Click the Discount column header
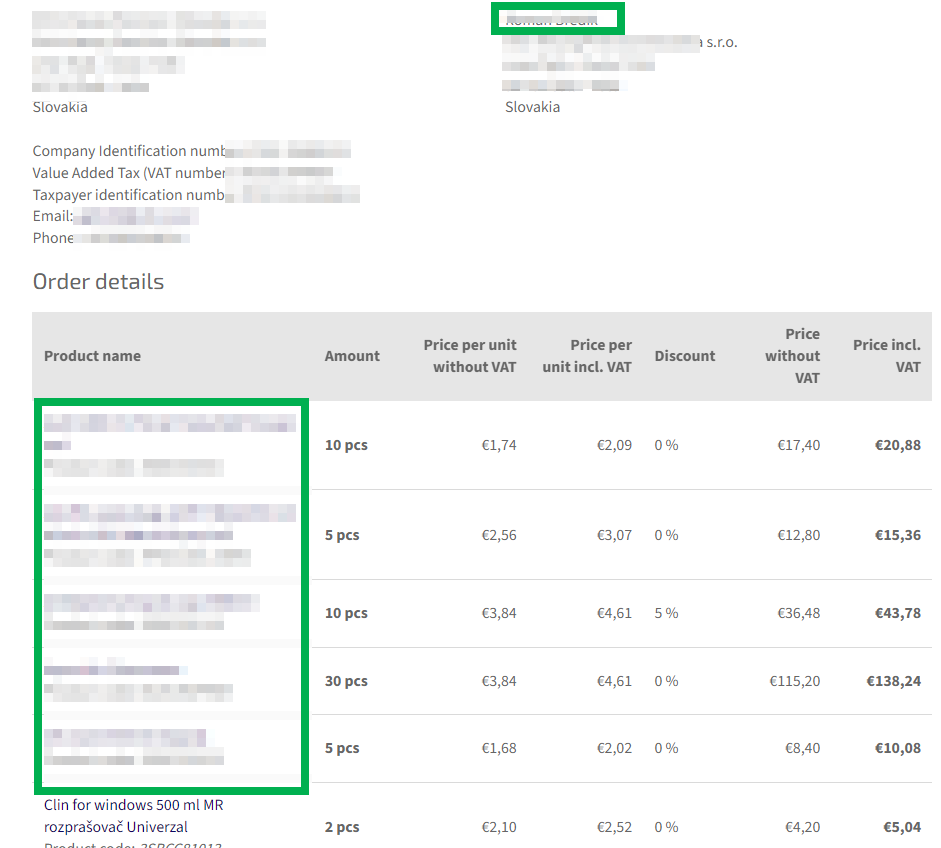 685,356
